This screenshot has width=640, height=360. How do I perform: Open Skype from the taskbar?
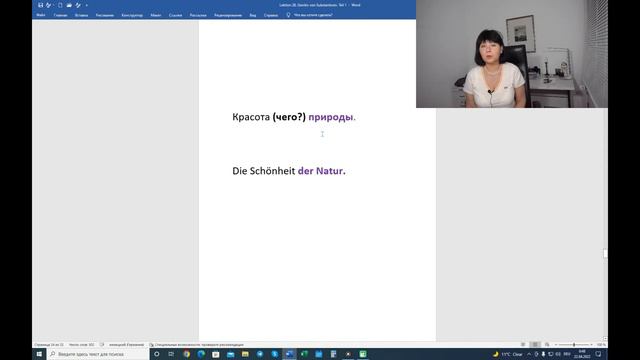(275, 354)
